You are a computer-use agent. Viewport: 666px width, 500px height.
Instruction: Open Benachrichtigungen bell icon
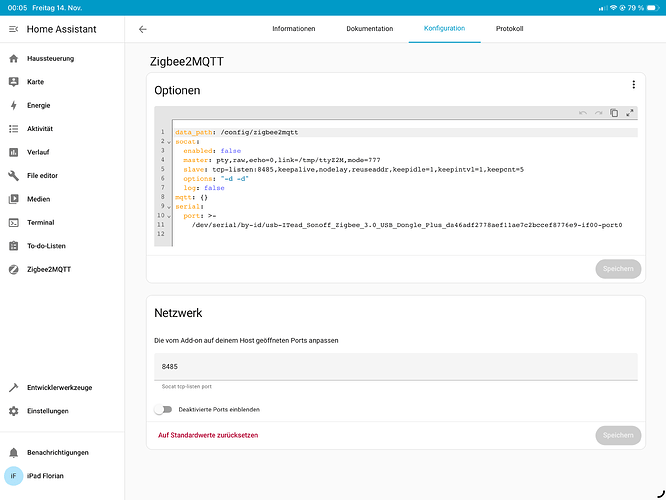click(x=14, y=452)
